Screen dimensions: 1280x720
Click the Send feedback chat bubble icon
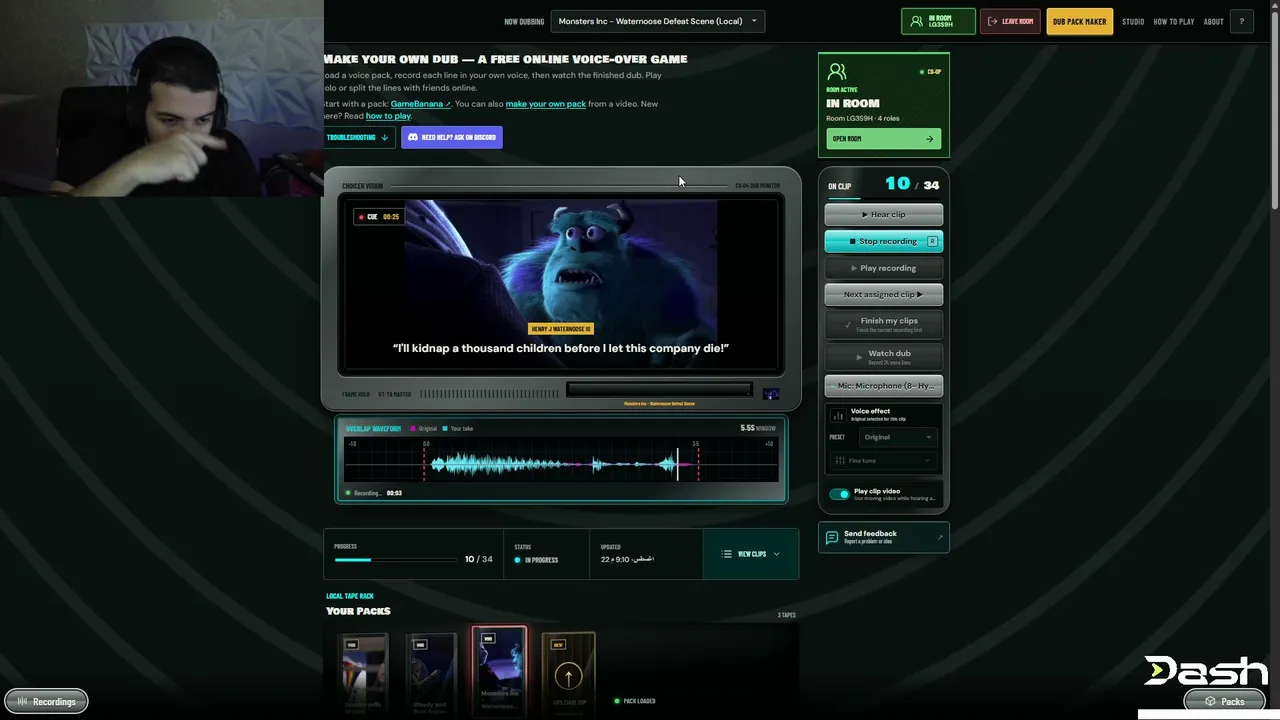coord(832,537)
